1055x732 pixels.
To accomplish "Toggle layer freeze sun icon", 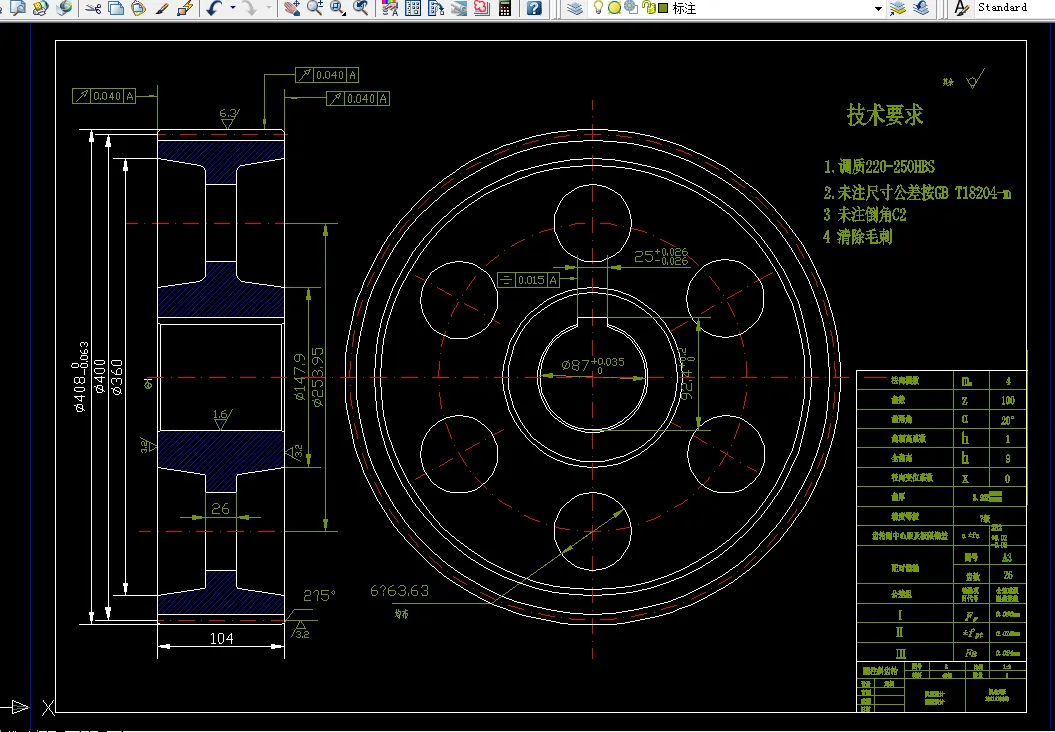I will (x=614, y=8).
